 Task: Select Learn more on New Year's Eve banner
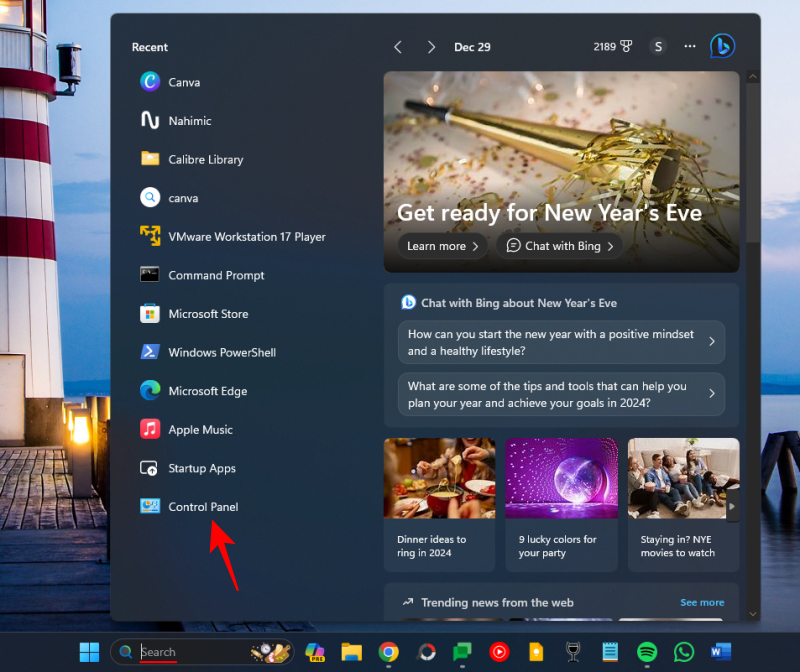click(x=441, y=245)
